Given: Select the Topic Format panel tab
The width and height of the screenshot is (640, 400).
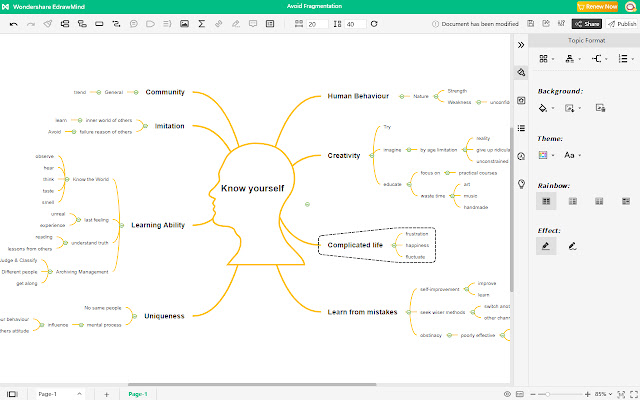Looking at the screenshot, I should tap(588, 40).
